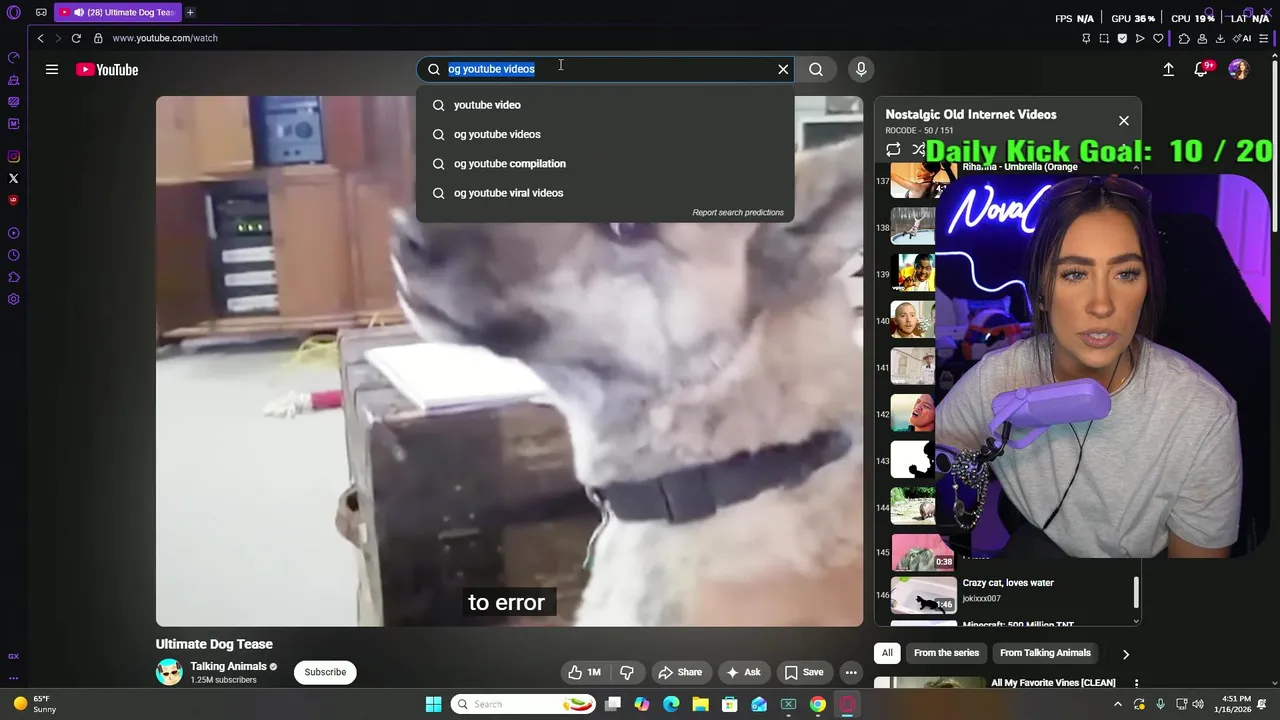Open the weather widget showing 65°F Sunny
Viewport: 1280px width, 720px height.
tap(33, 704)
